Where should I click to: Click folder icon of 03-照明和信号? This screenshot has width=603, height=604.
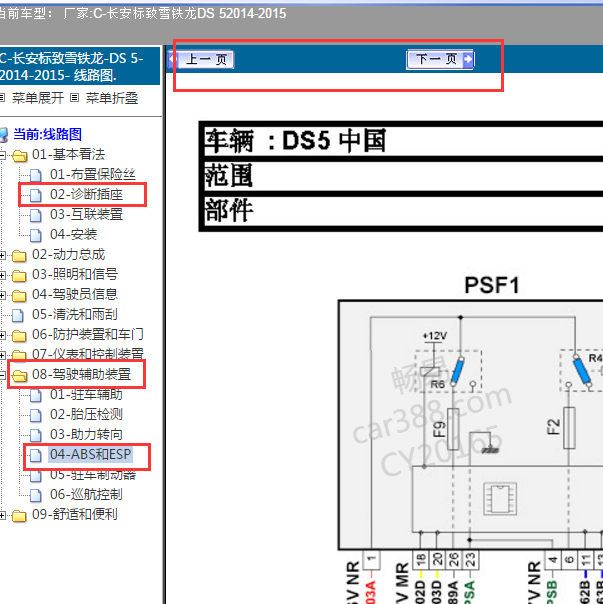[x=19, y=275]
